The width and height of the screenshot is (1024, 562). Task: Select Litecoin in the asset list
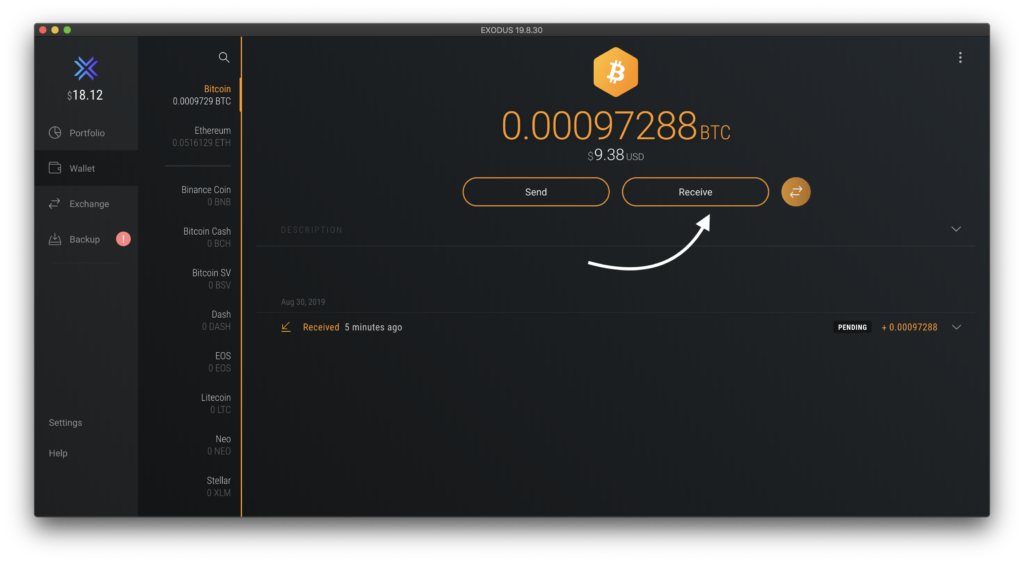(216, 403)
